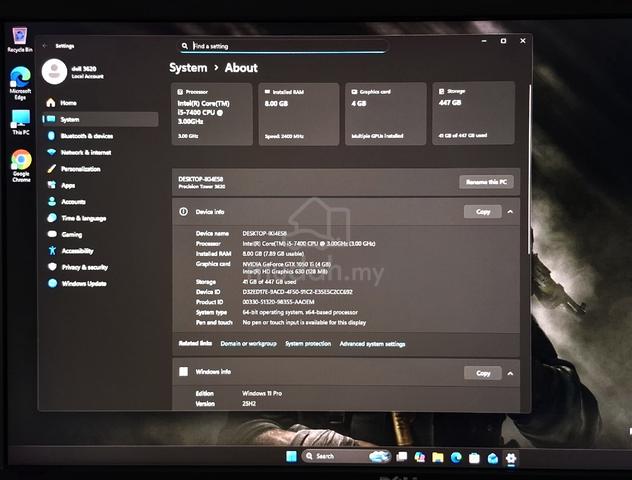
Task: Click the dell 3620 account avatar
Action: point(54,71)
